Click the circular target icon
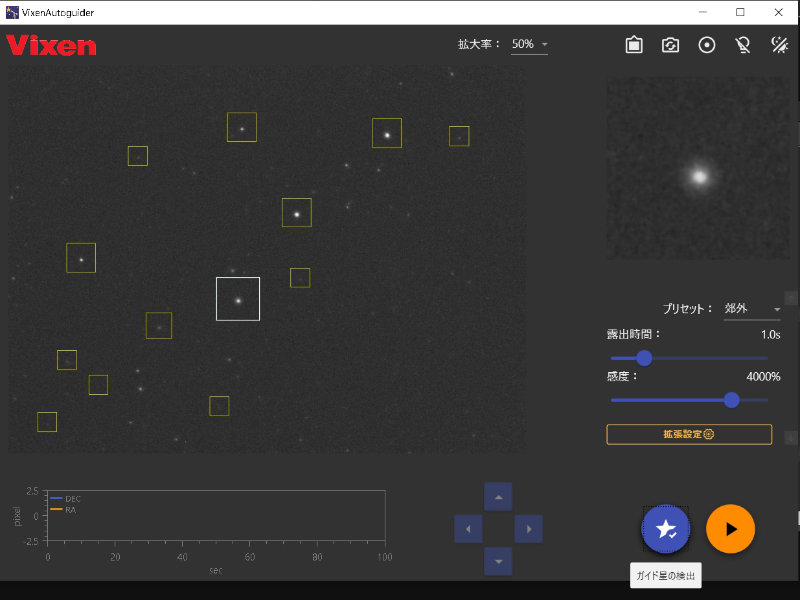Viewport: 800px width, 600px height. tap(707, 45)
